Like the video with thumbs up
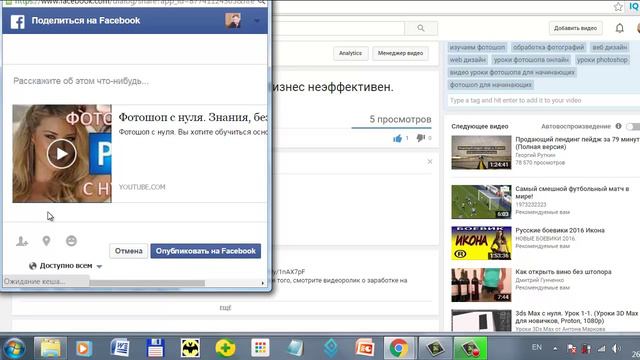The height and width of the screenshot is (360, 640). point(398,138)
